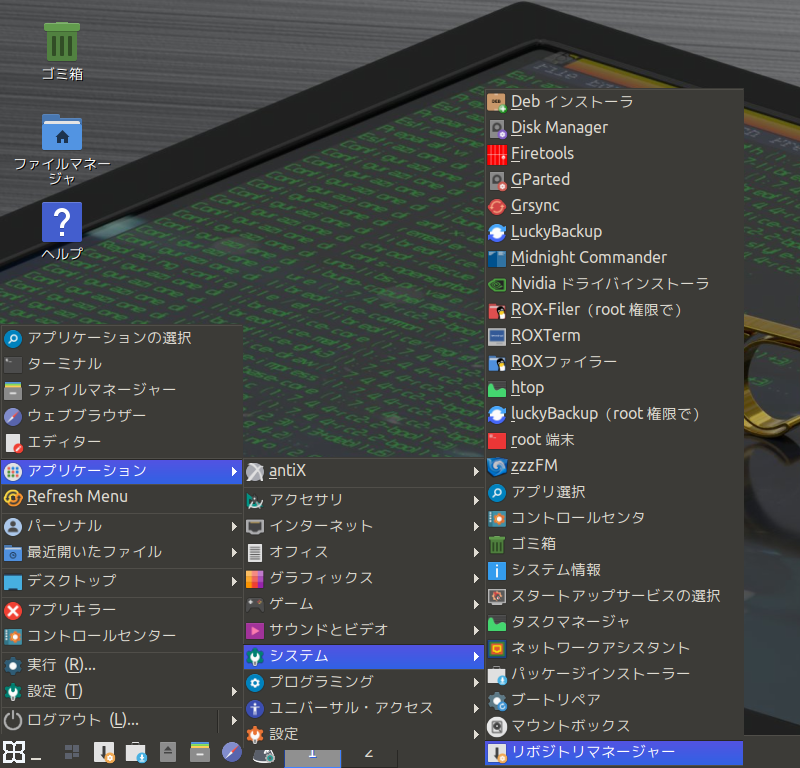Launch ウェブブラウザー from main menu

coord(121,416)
